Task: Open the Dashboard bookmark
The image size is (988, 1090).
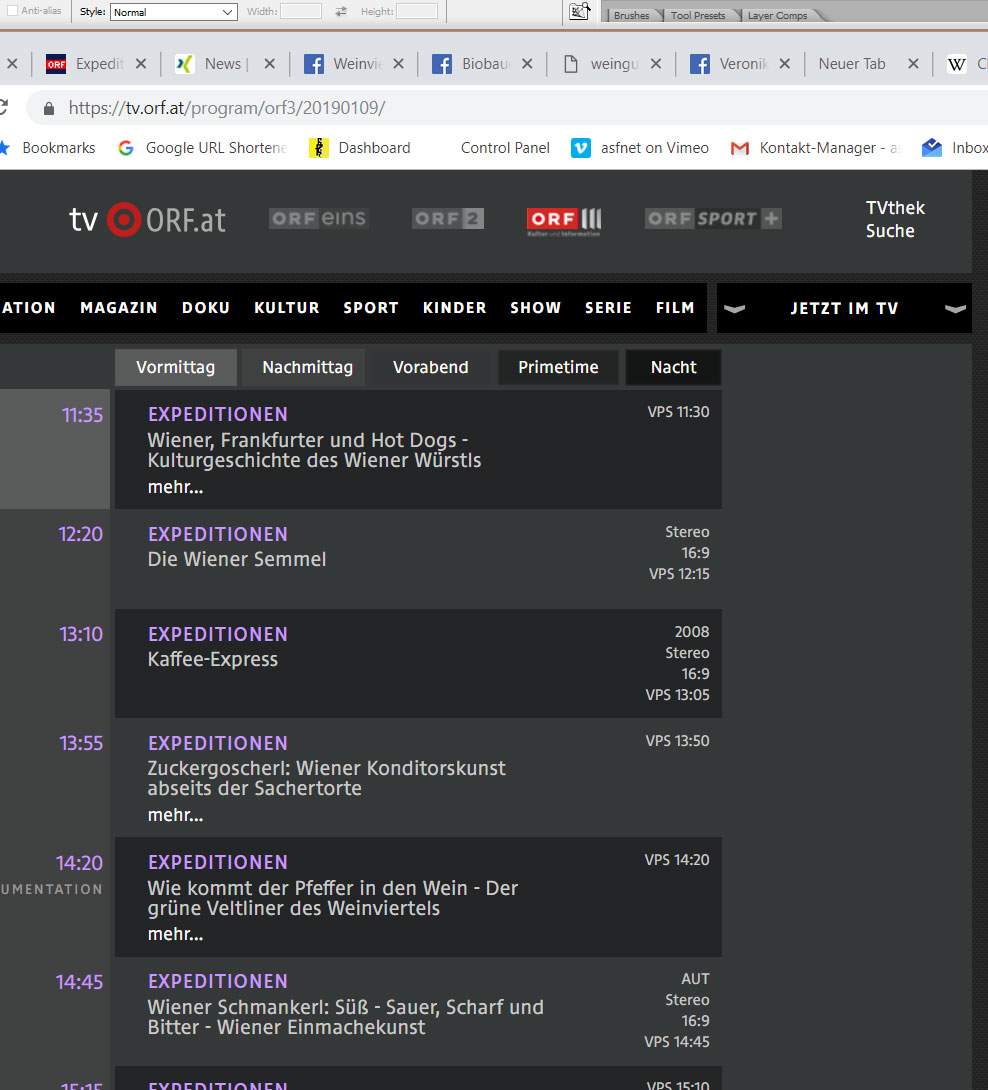Action: 359,148
